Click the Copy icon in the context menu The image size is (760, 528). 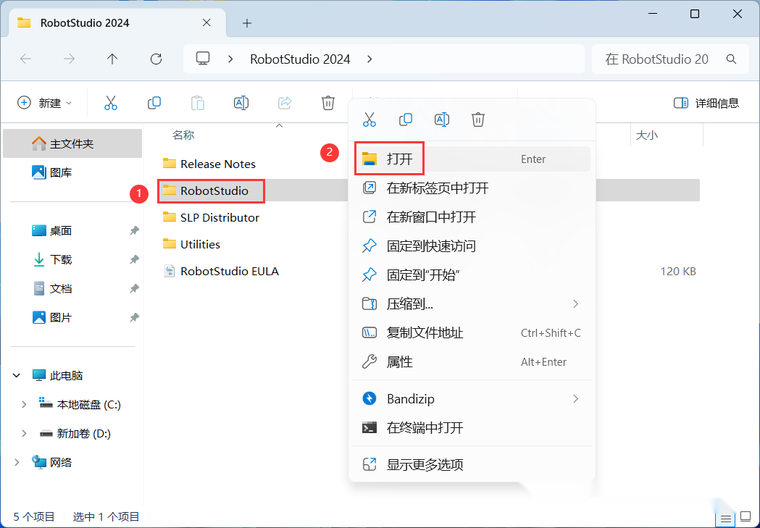click(405, 119)
